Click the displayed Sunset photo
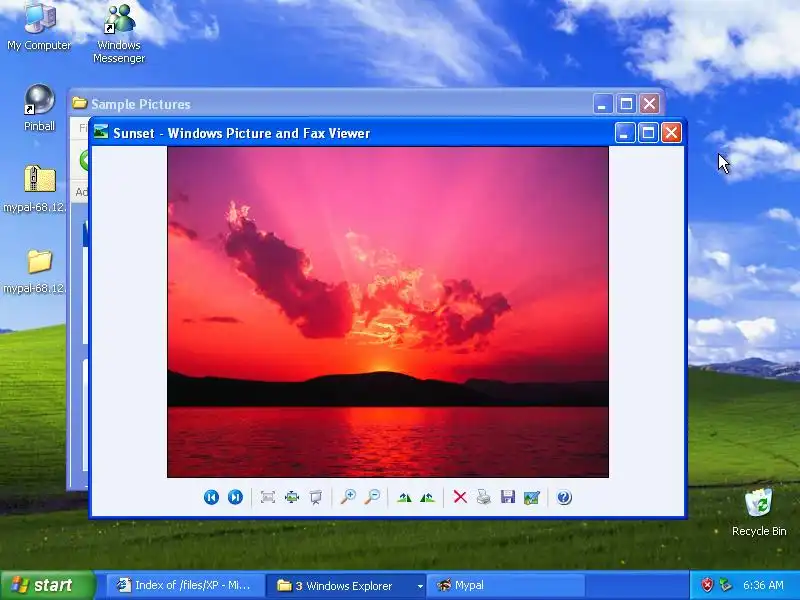The width and height of the screenshot is (800, 600). [x=388, y=312]
